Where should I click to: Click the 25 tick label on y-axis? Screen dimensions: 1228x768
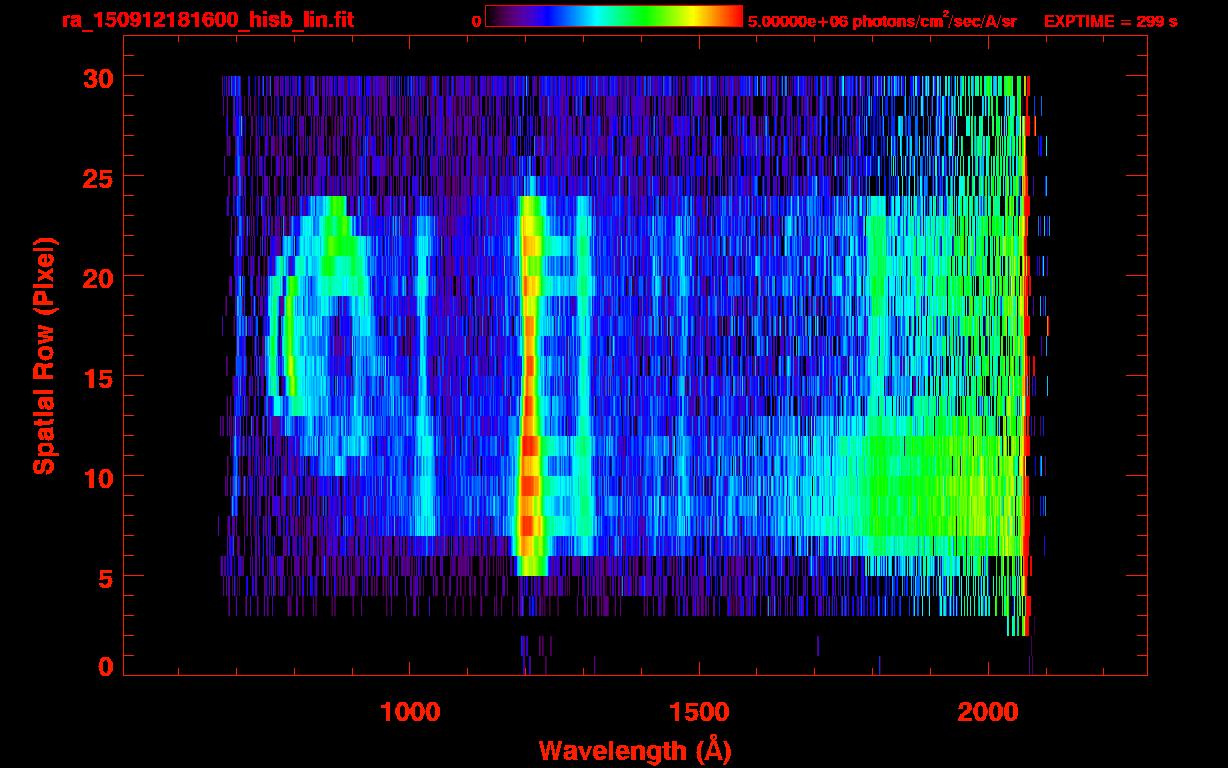click(x=96, y=177)
